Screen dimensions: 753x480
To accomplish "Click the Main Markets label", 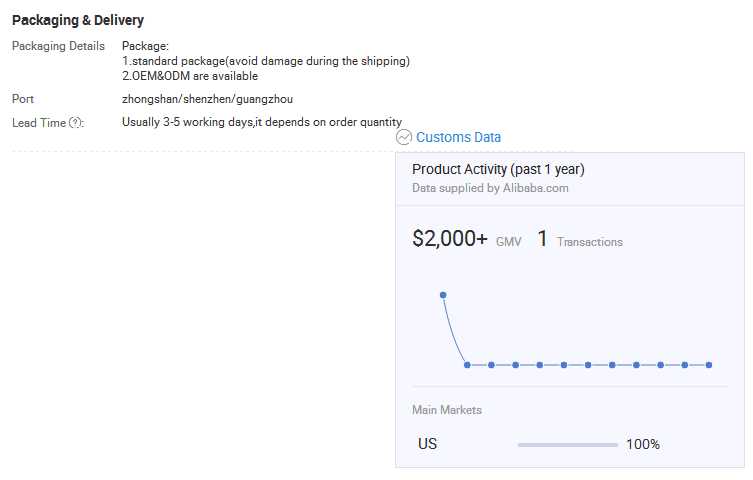I will tap(446, 410).
